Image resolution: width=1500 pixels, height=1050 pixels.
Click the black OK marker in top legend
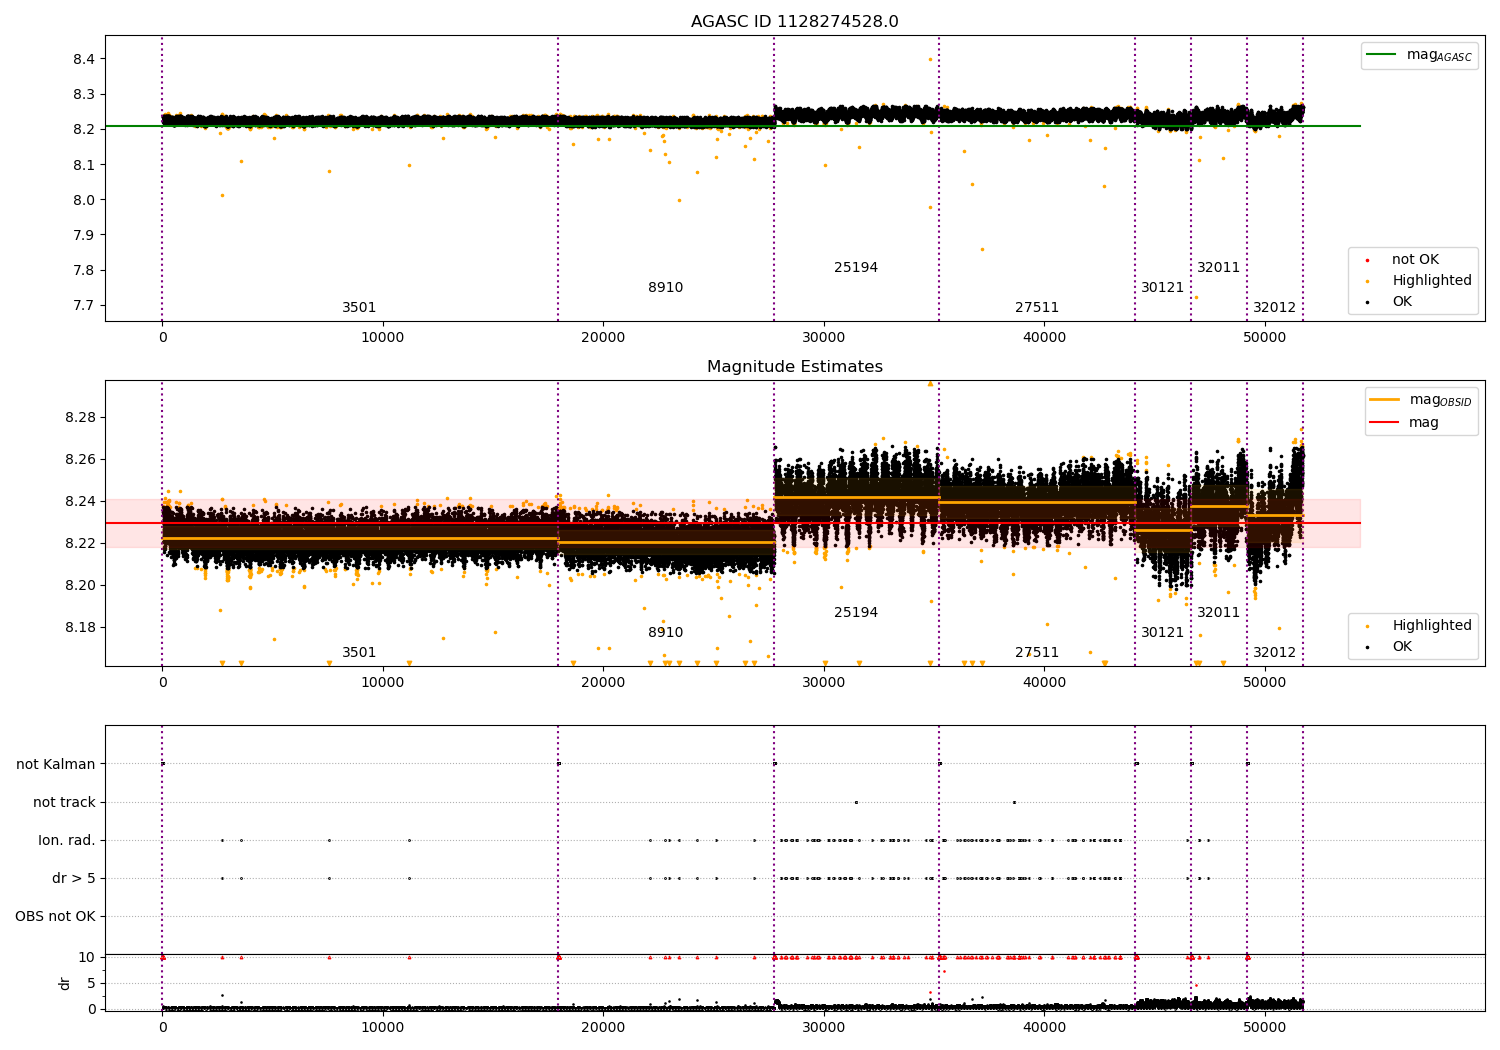(1367, 302)
